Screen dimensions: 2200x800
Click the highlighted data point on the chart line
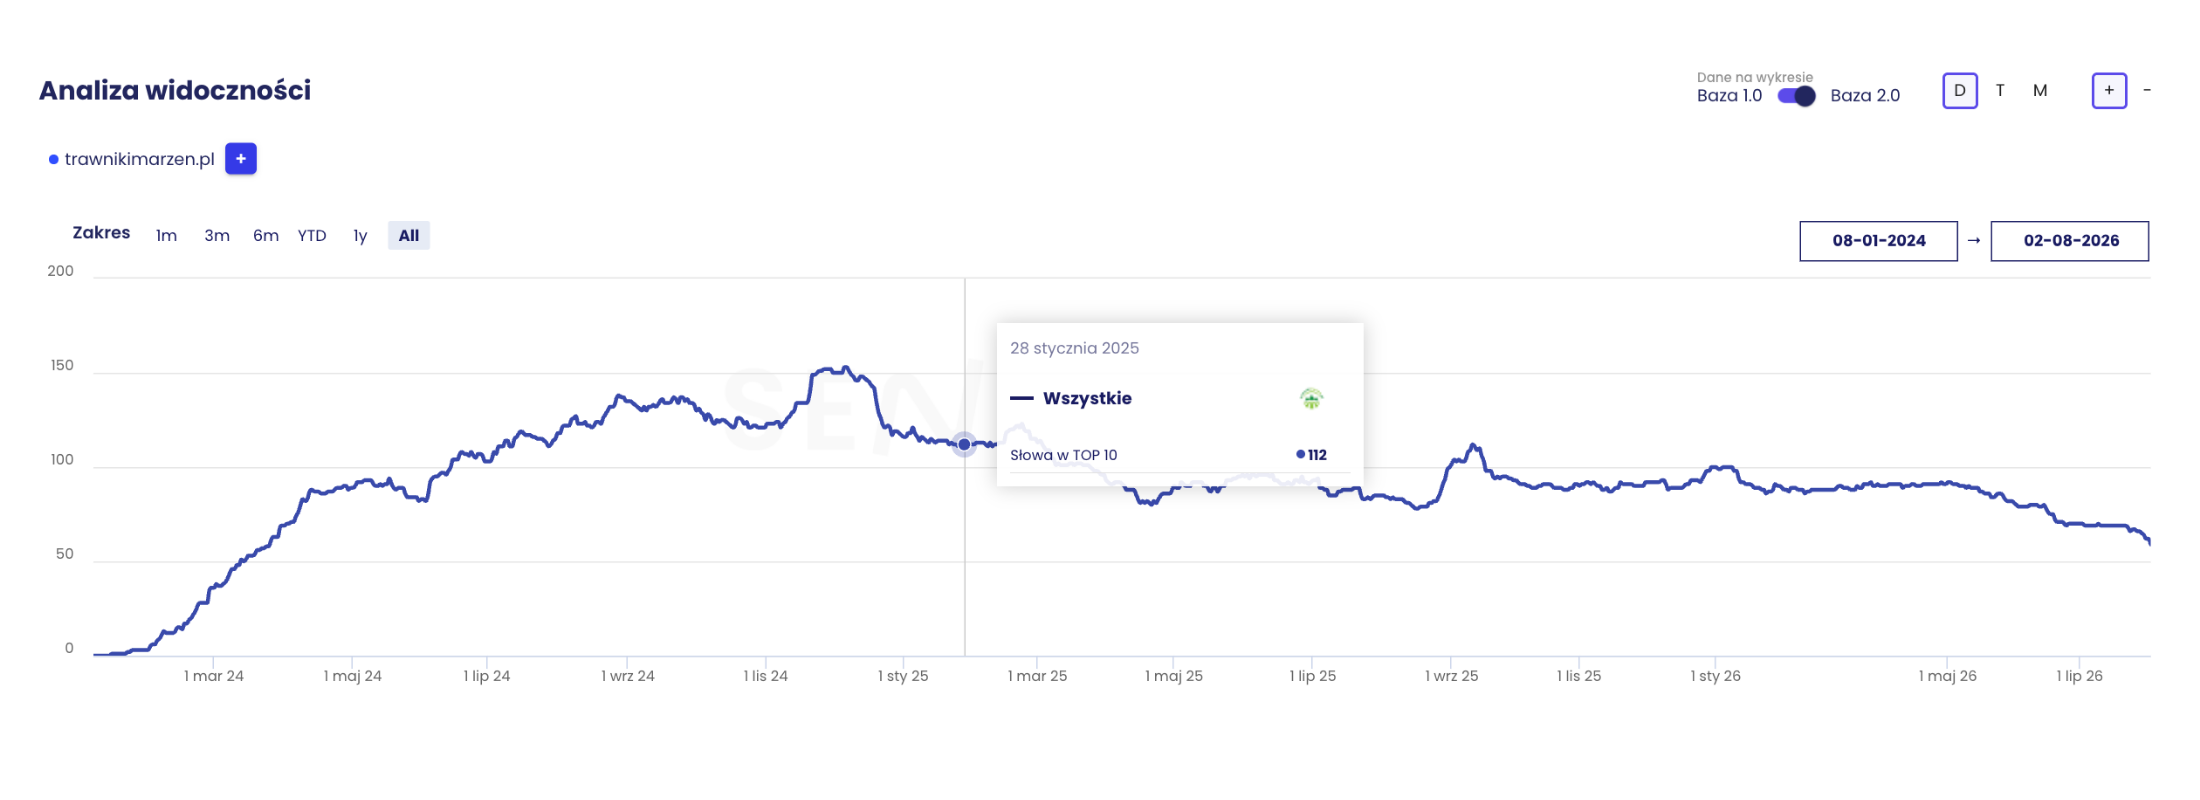(x=964, y=444)
